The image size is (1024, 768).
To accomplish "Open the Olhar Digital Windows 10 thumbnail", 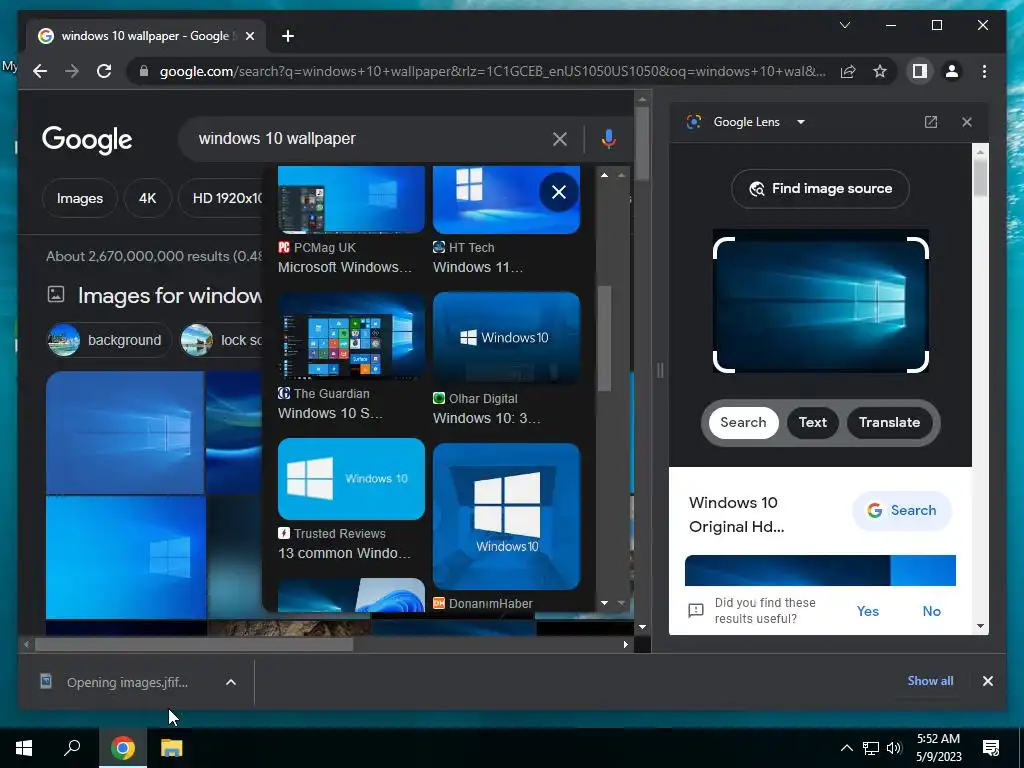I will point(506,338).
